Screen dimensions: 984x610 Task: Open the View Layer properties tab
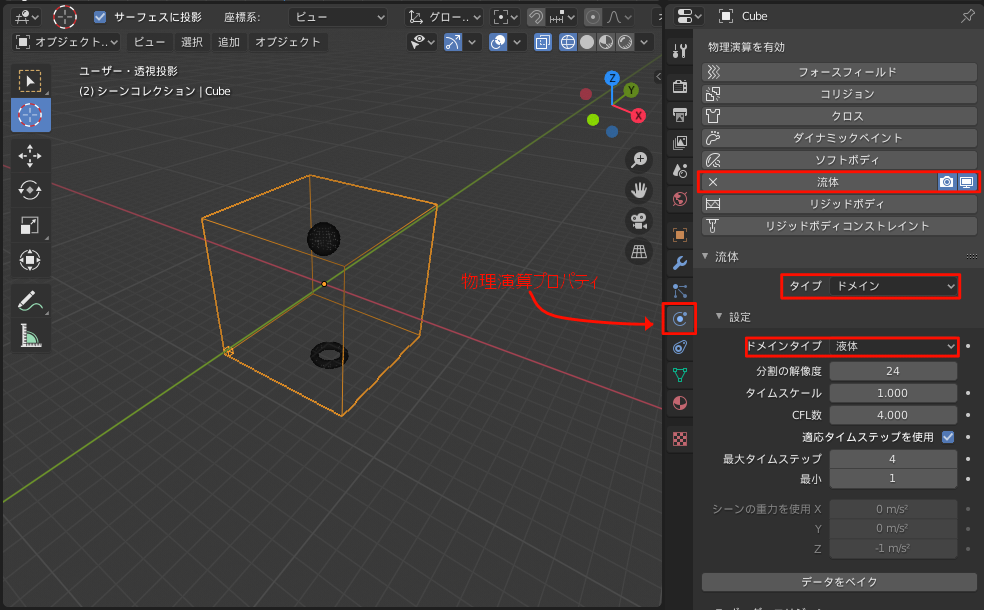tap(680, 142)
